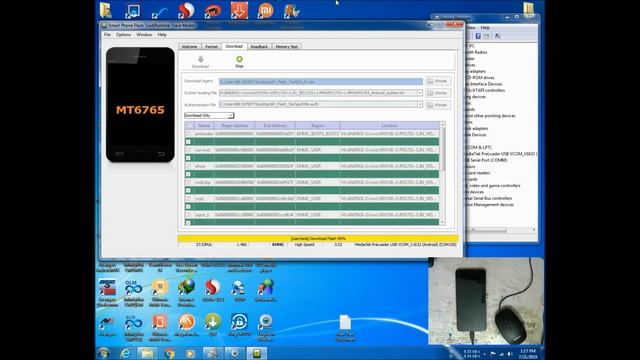Click the partition table scrollbar down arrow
640x360 pixels.
tap(442, 222)
